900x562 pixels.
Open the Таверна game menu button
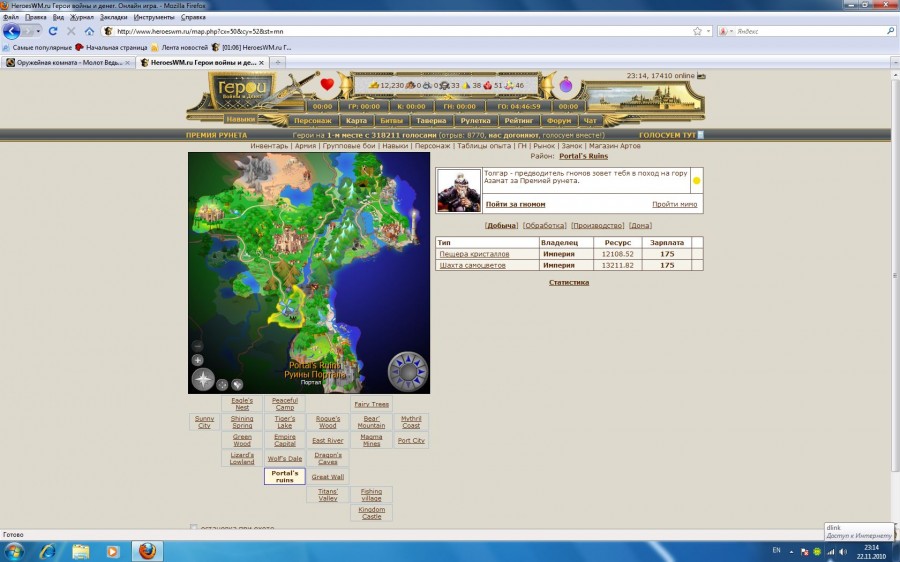point(431,121)
